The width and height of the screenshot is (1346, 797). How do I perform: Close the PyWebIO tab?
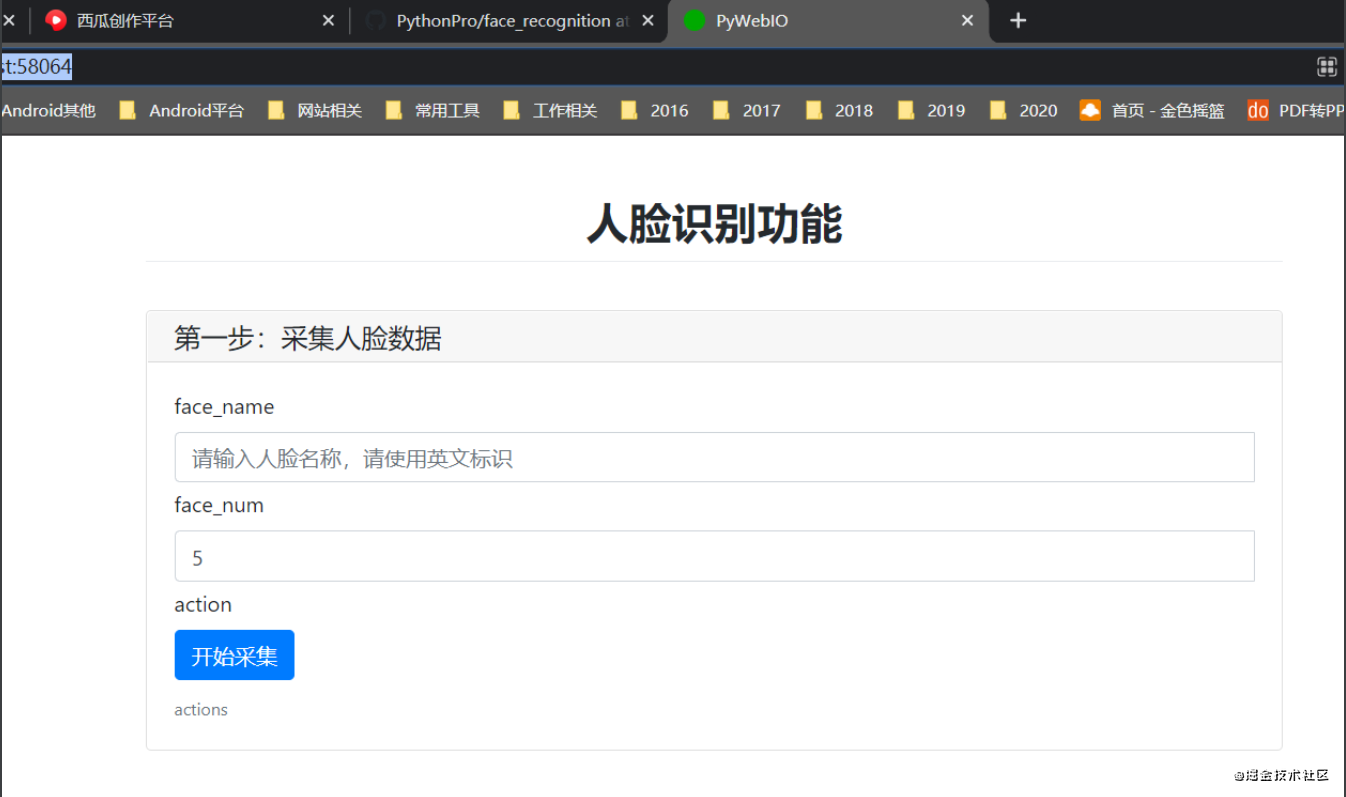coord(967,21)
